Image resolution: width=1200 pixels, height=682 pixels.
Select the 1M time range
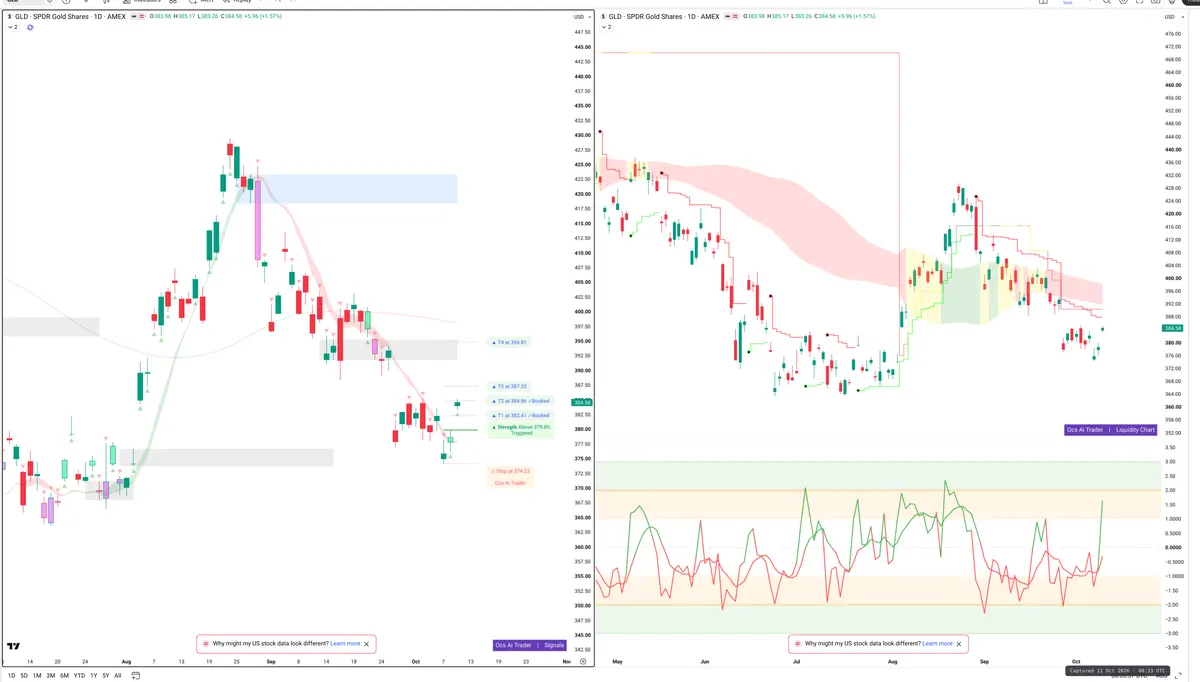tap(38, 676)
